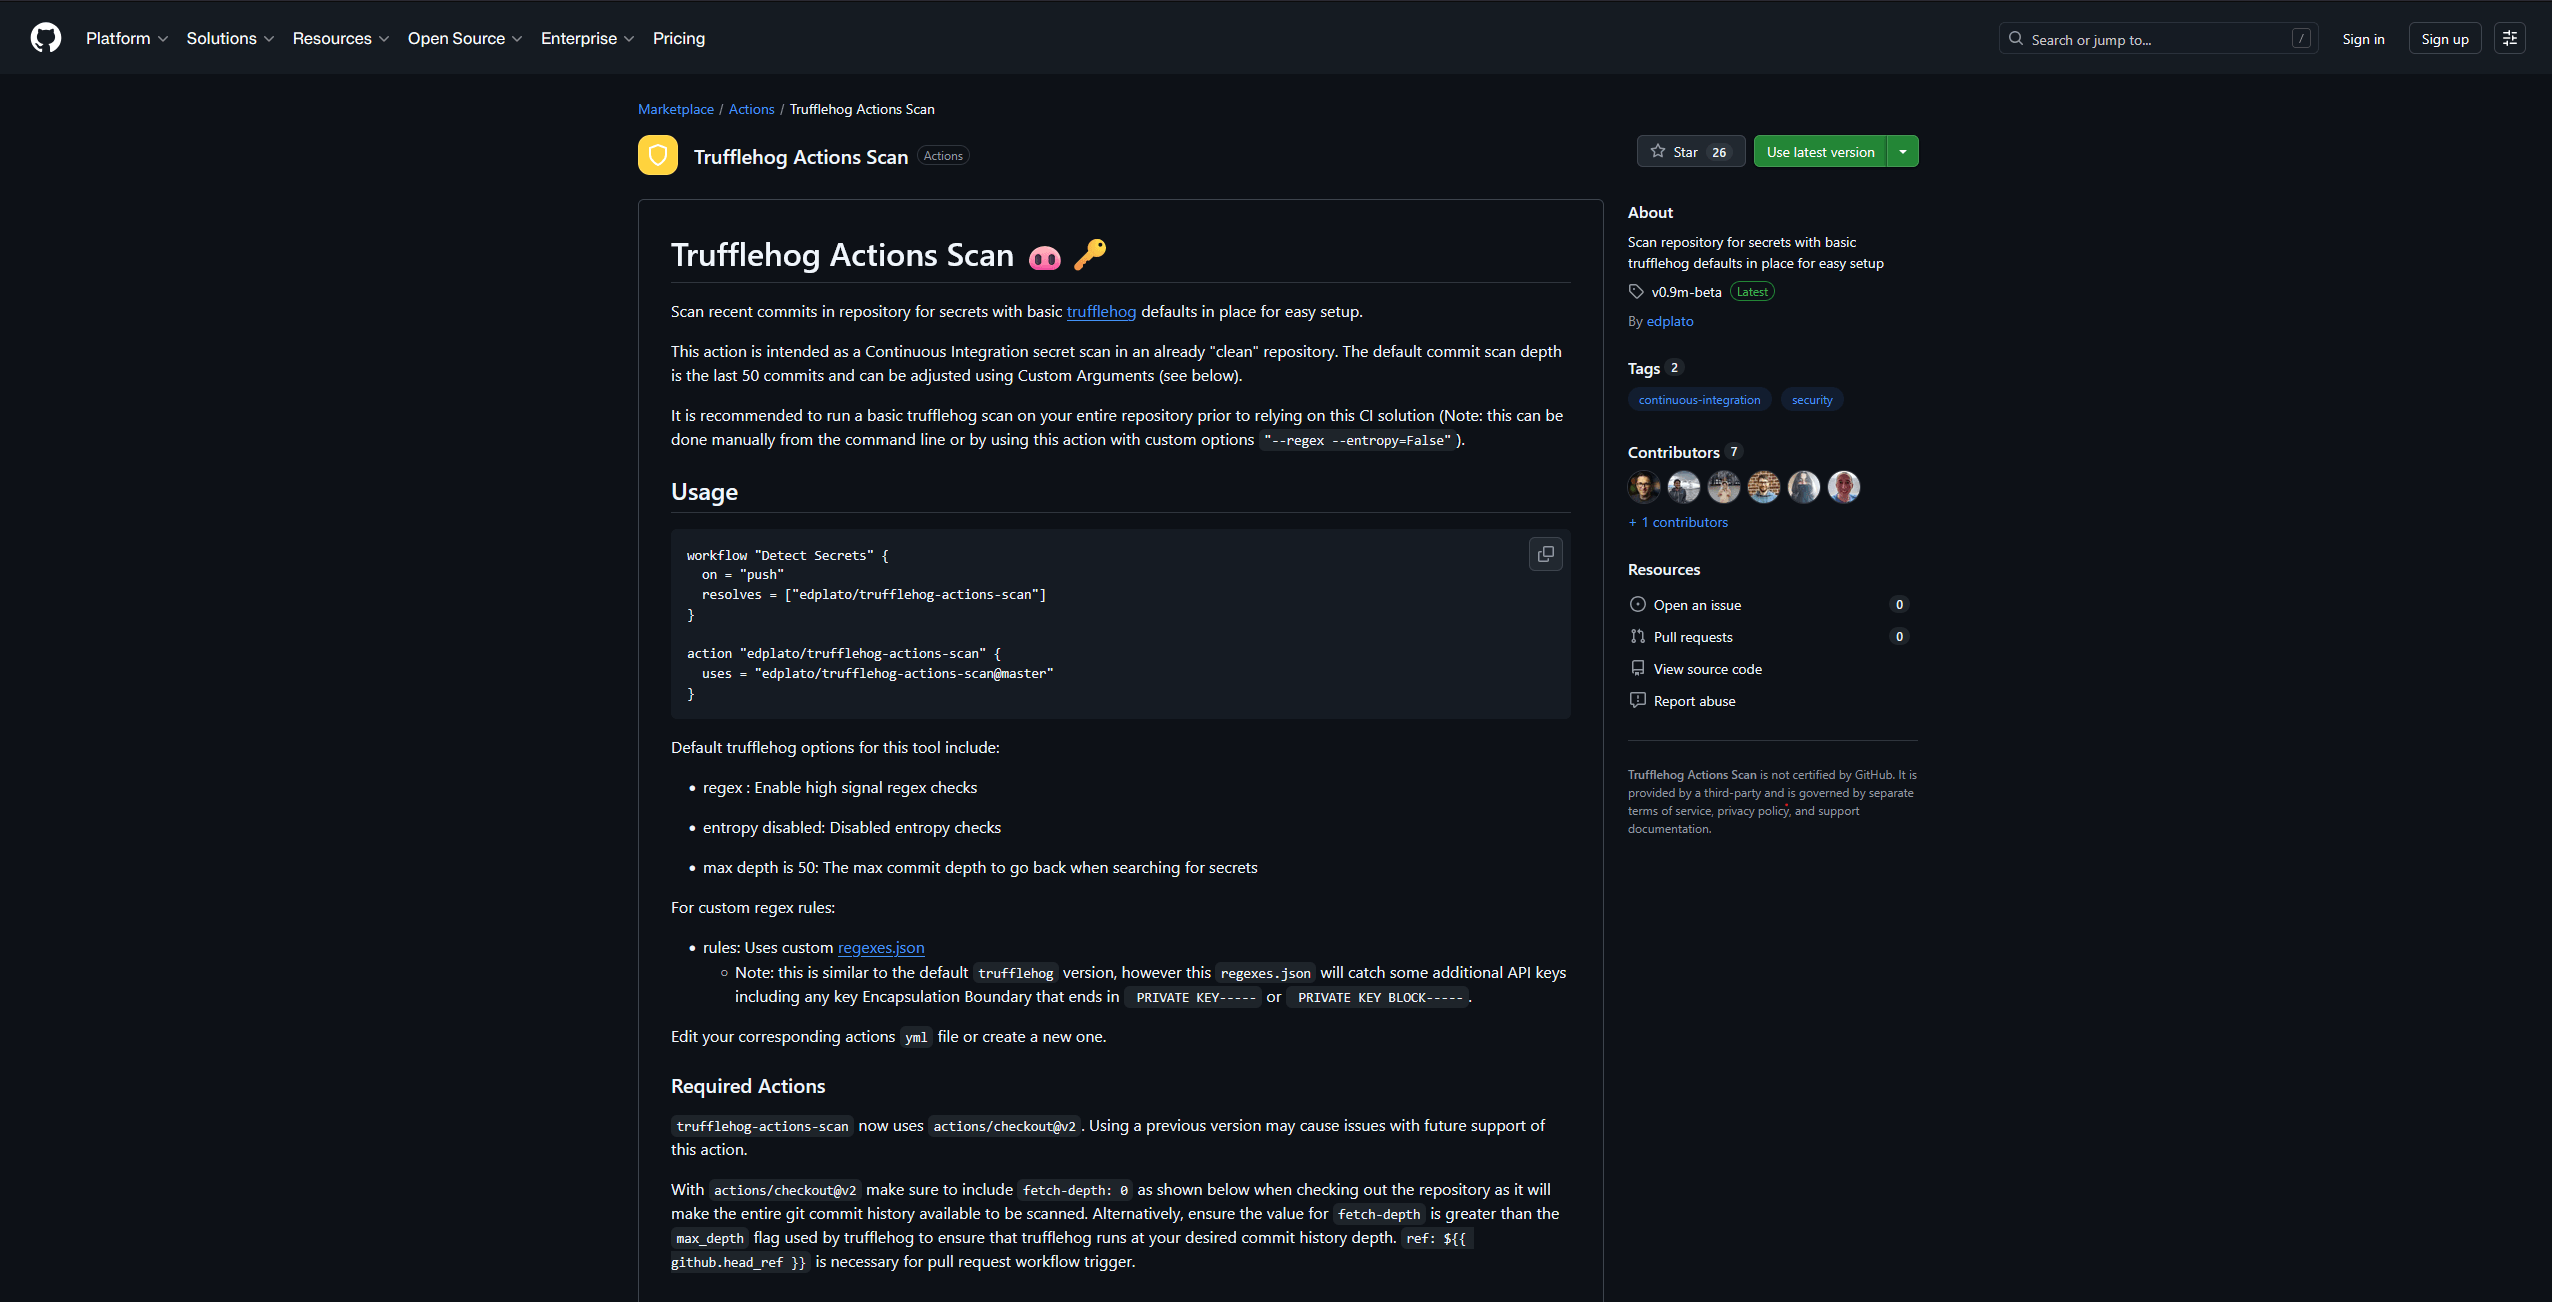Click the Tags count 2 badge
The width and height of the screenshot is (2552, 1302).
(1674, 368)
